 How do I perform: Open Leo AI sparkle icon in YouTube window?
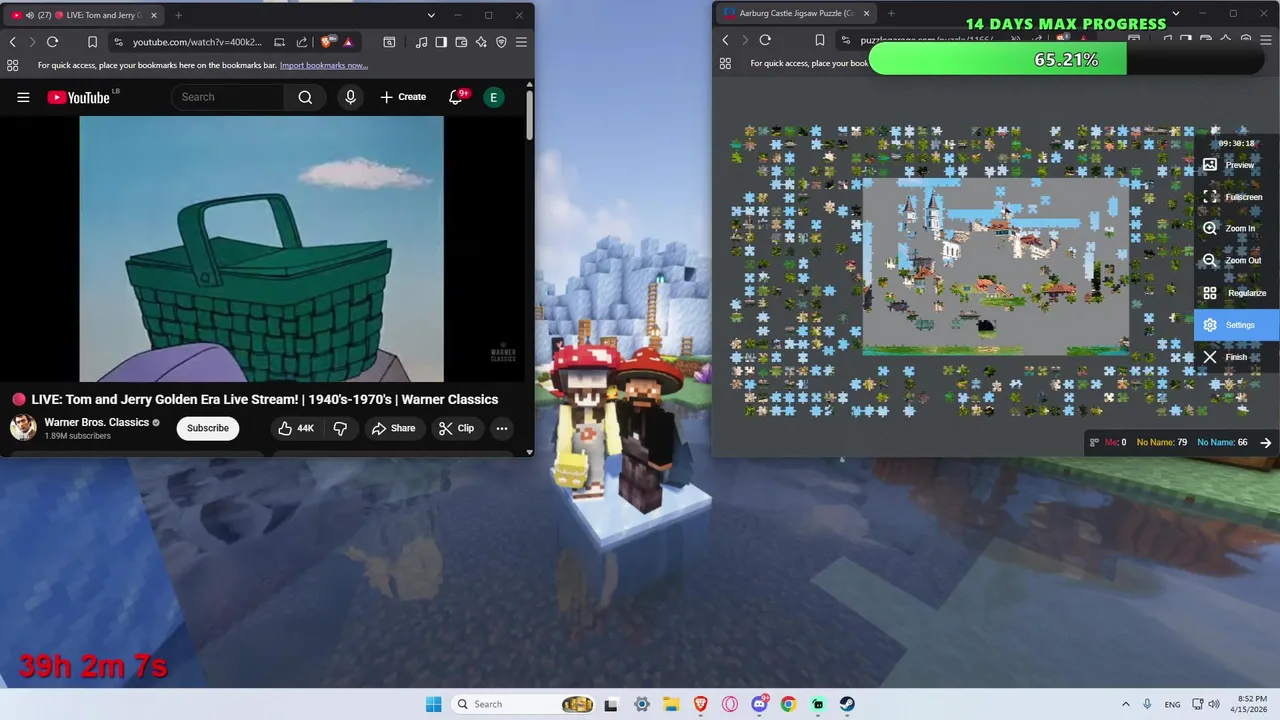[481, 42]
